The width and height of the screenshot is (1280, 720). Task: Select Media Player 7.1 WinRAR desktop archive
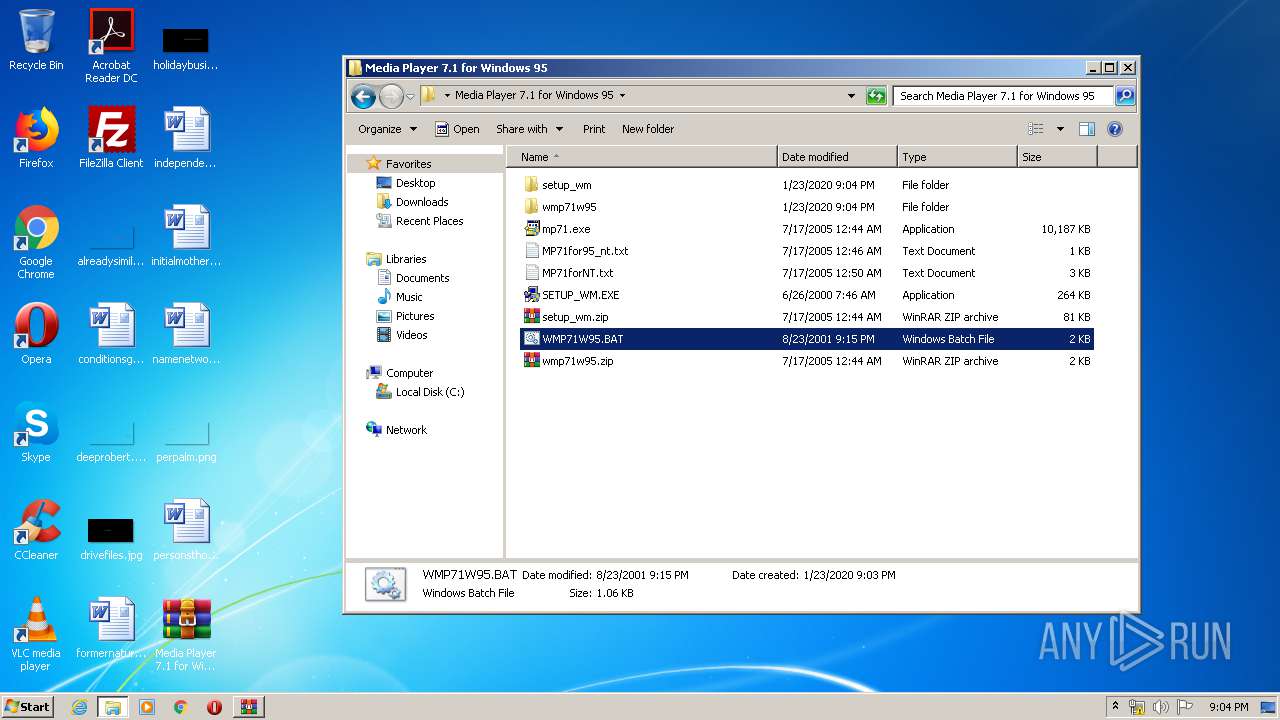pyautogui.click(x=186, y=634)
